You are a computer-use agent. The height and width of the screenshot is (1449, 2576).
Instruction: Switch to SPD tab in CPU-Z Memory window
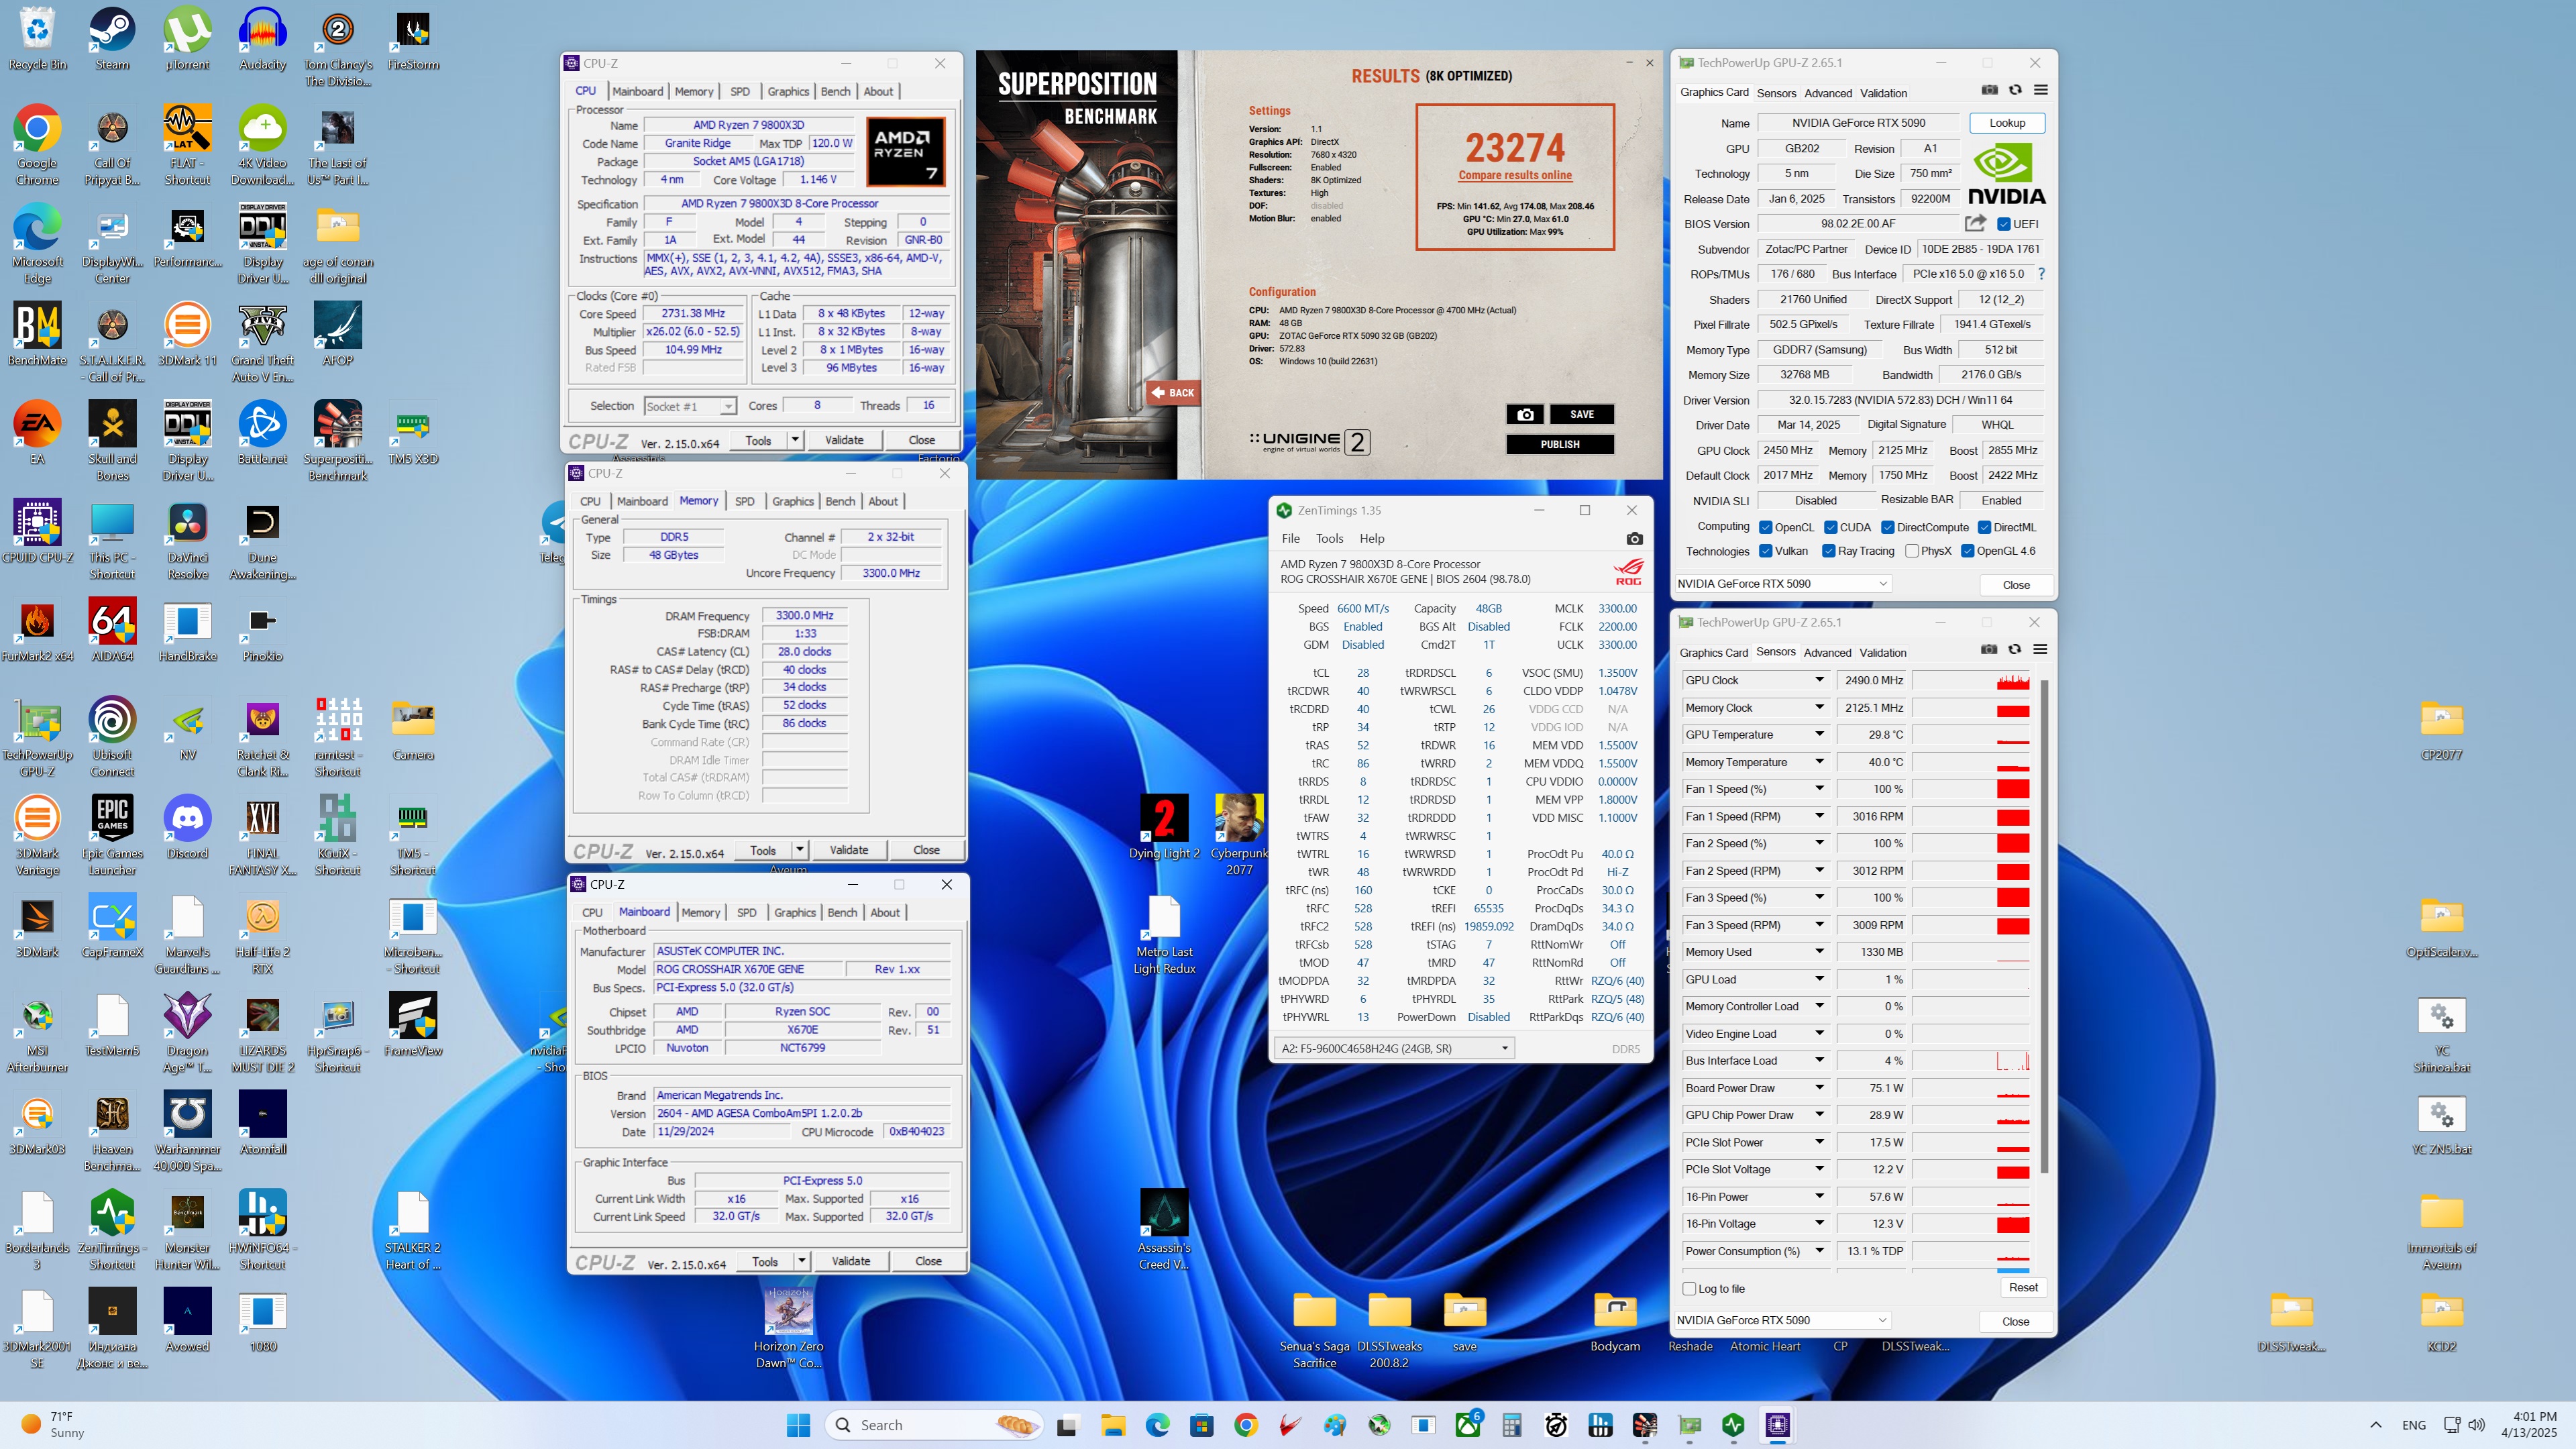pos(744,501)
